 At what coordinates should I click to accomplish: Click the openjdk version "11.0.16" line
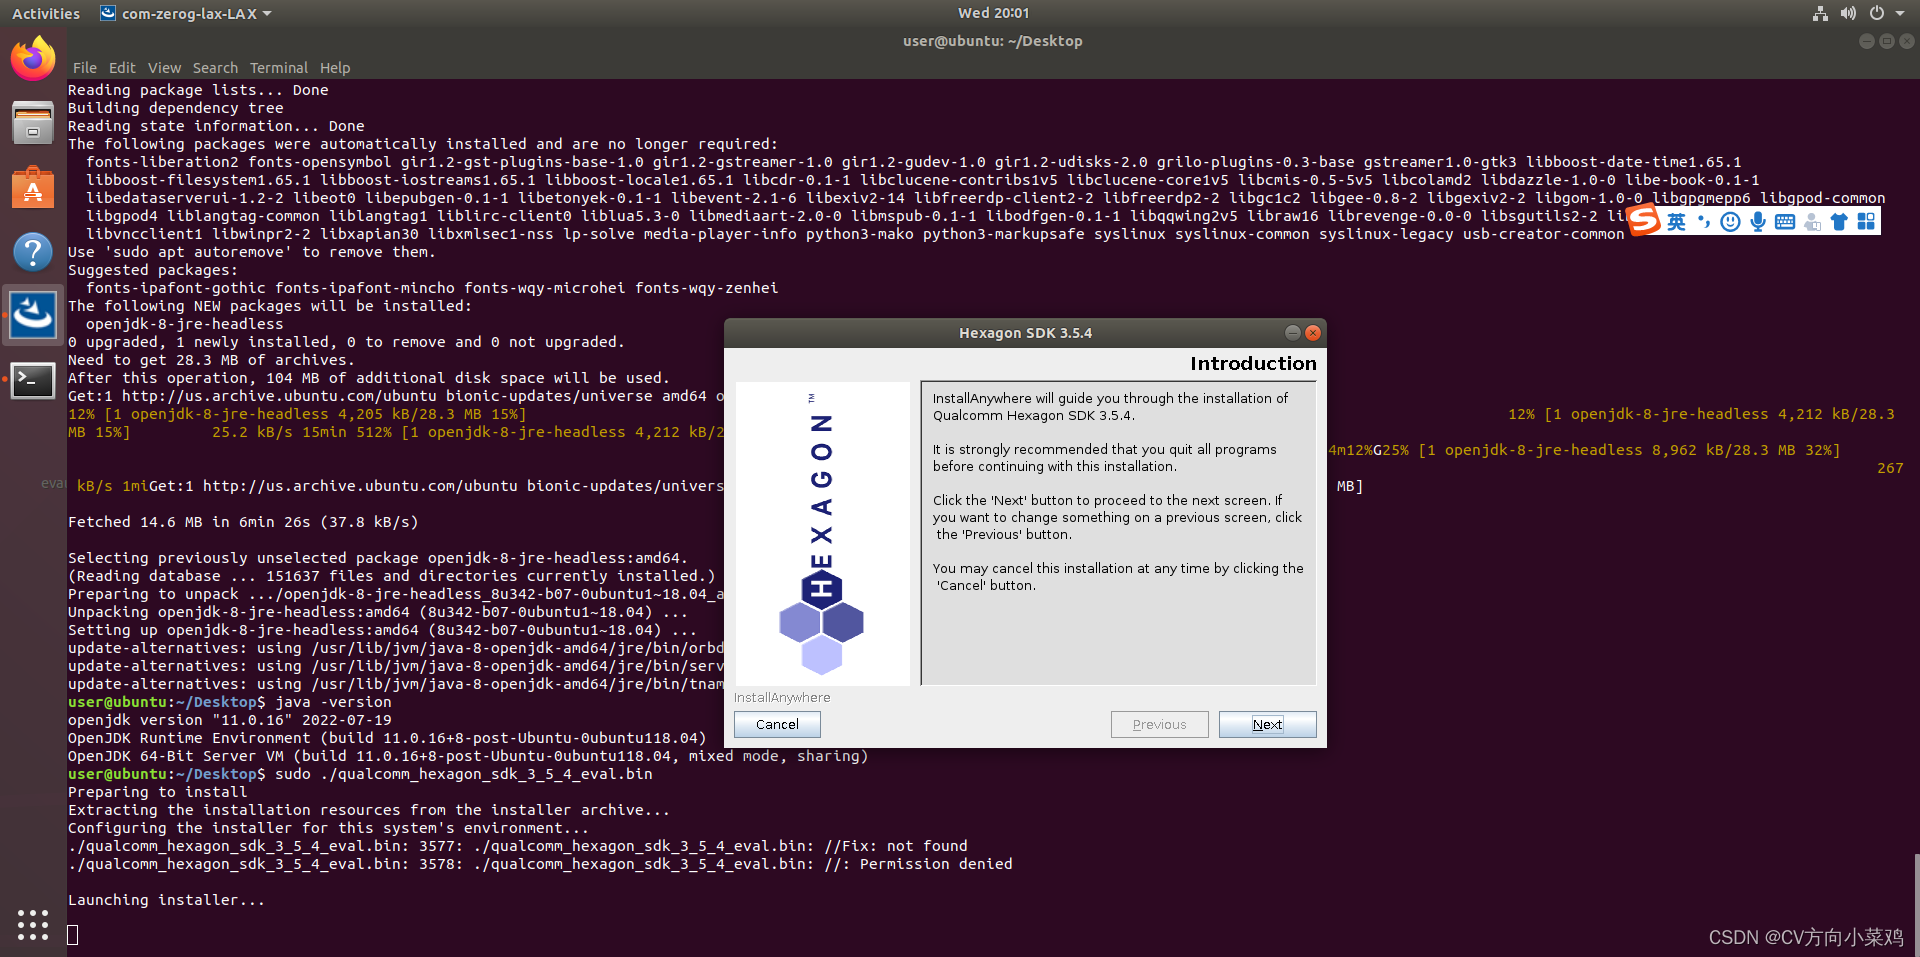pos(230,720)
